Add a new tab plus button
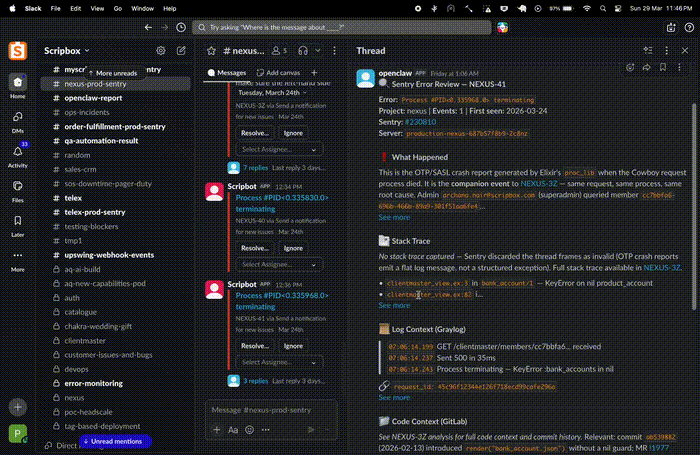 coord(314,73)
